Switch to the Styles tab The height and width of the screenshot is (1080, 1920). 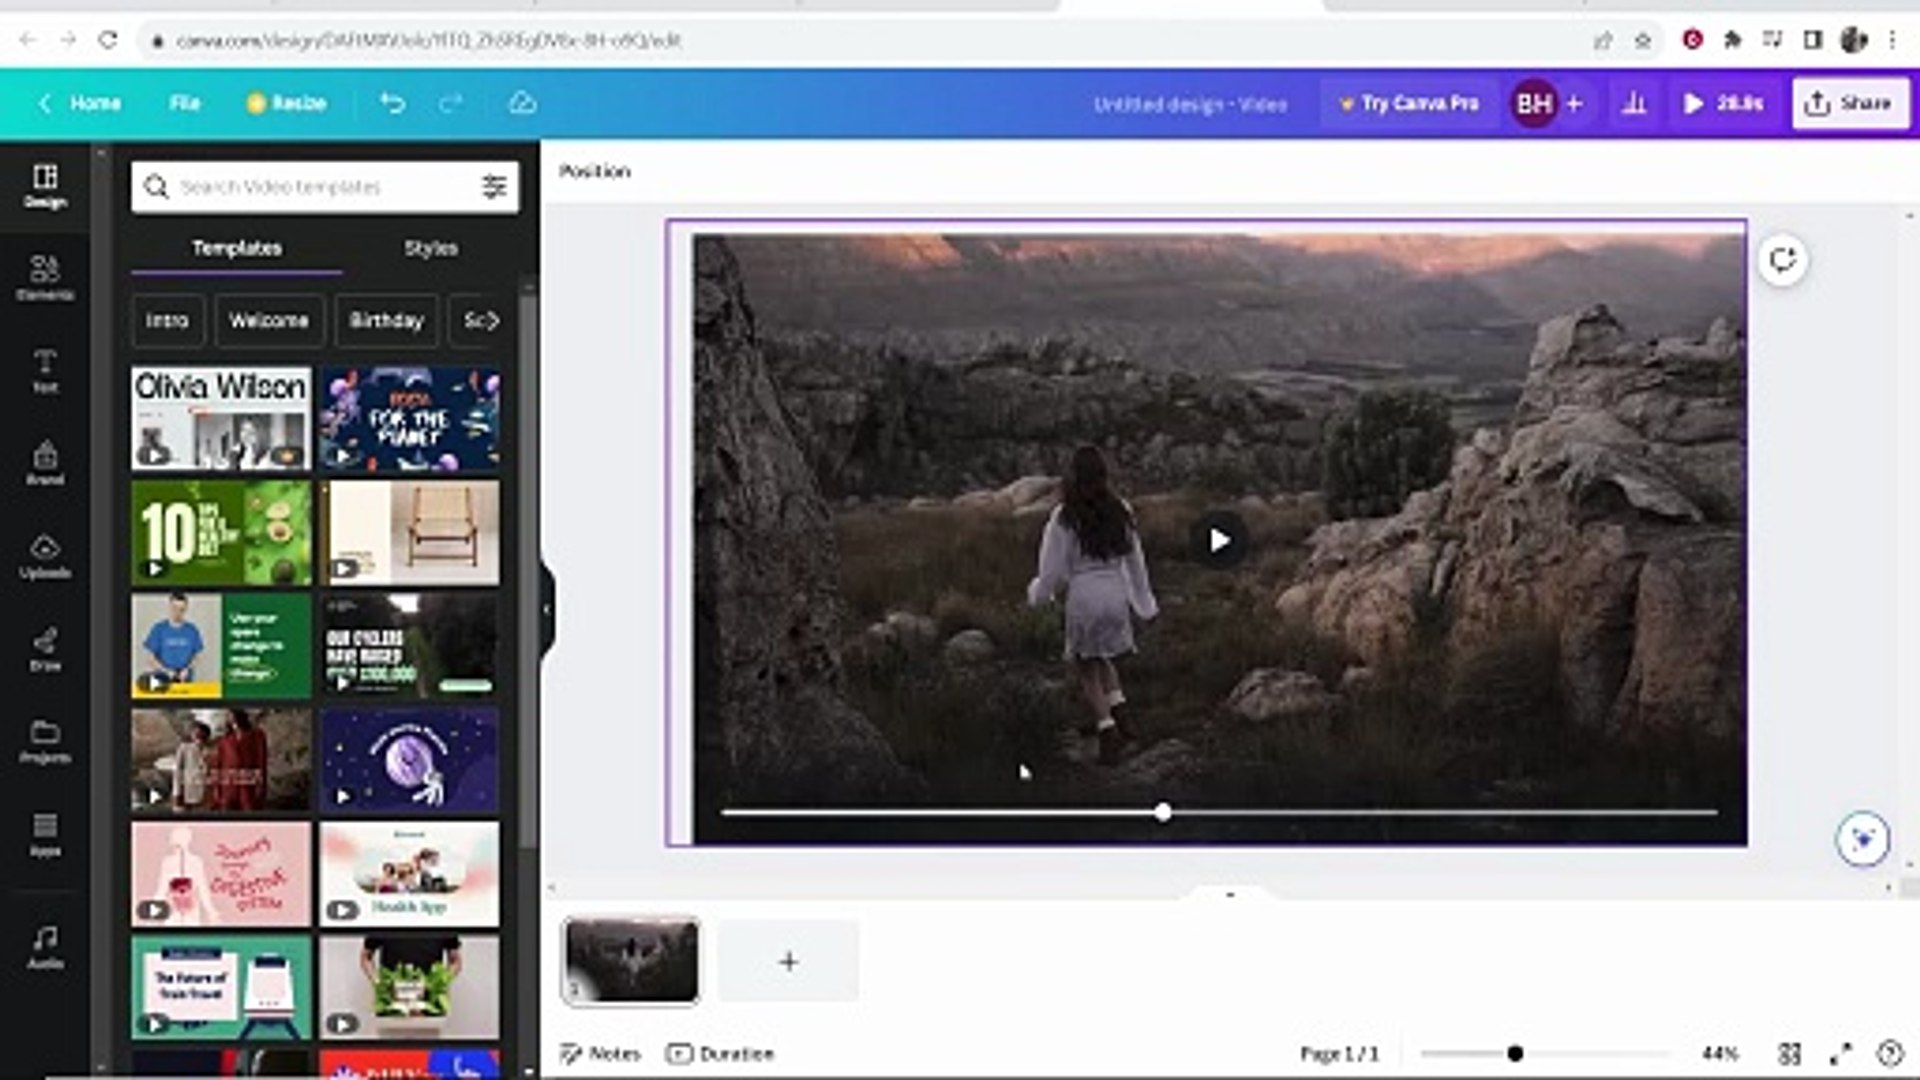430,248
